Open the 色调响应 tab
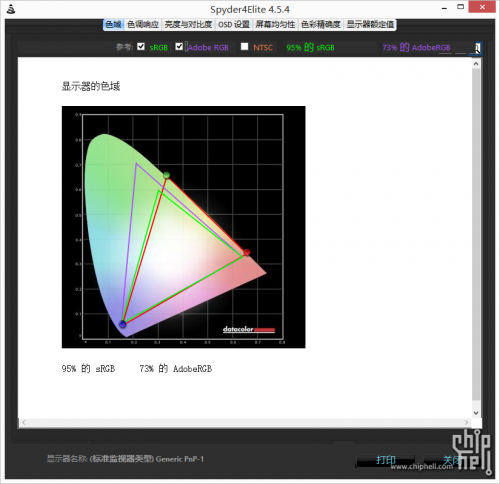The width and height of the screenshot is (500, 484). [143, 24]
